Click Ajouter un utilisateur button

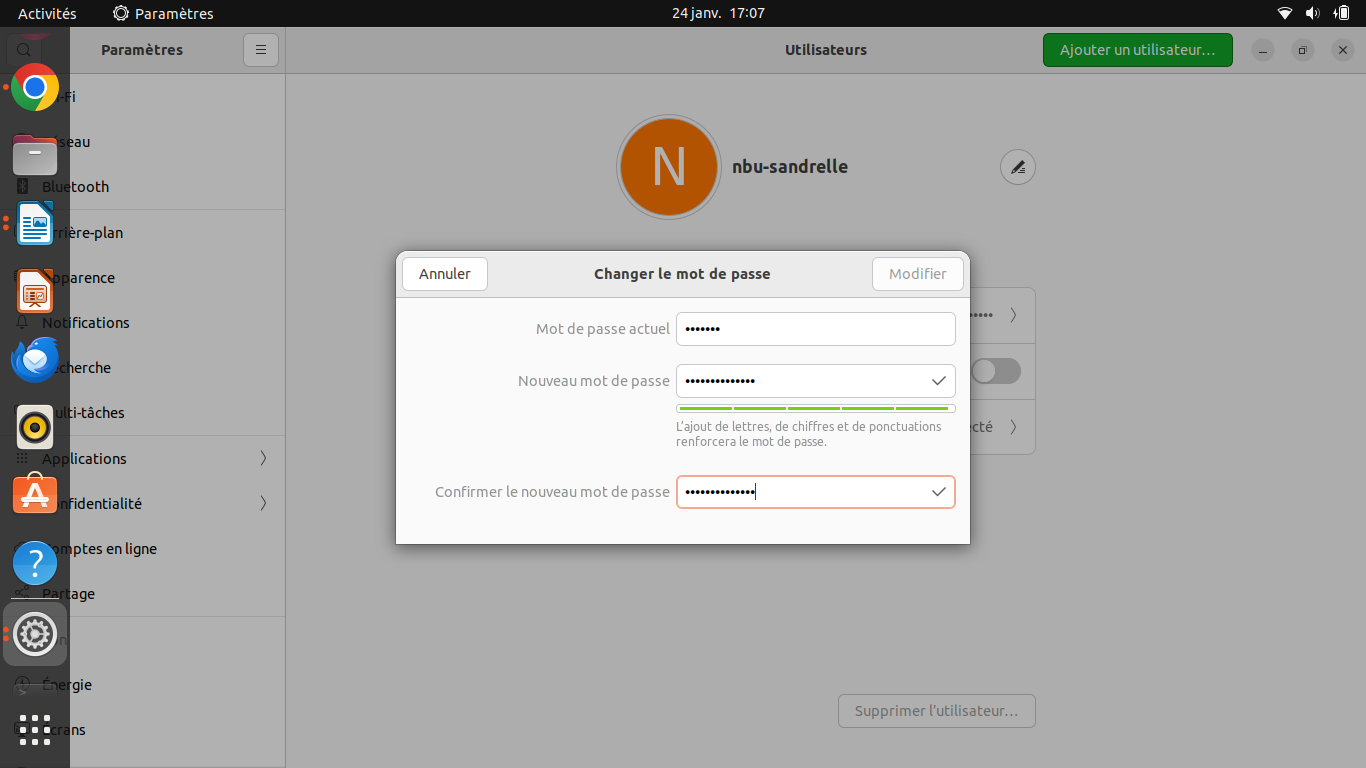(1138, 50)
